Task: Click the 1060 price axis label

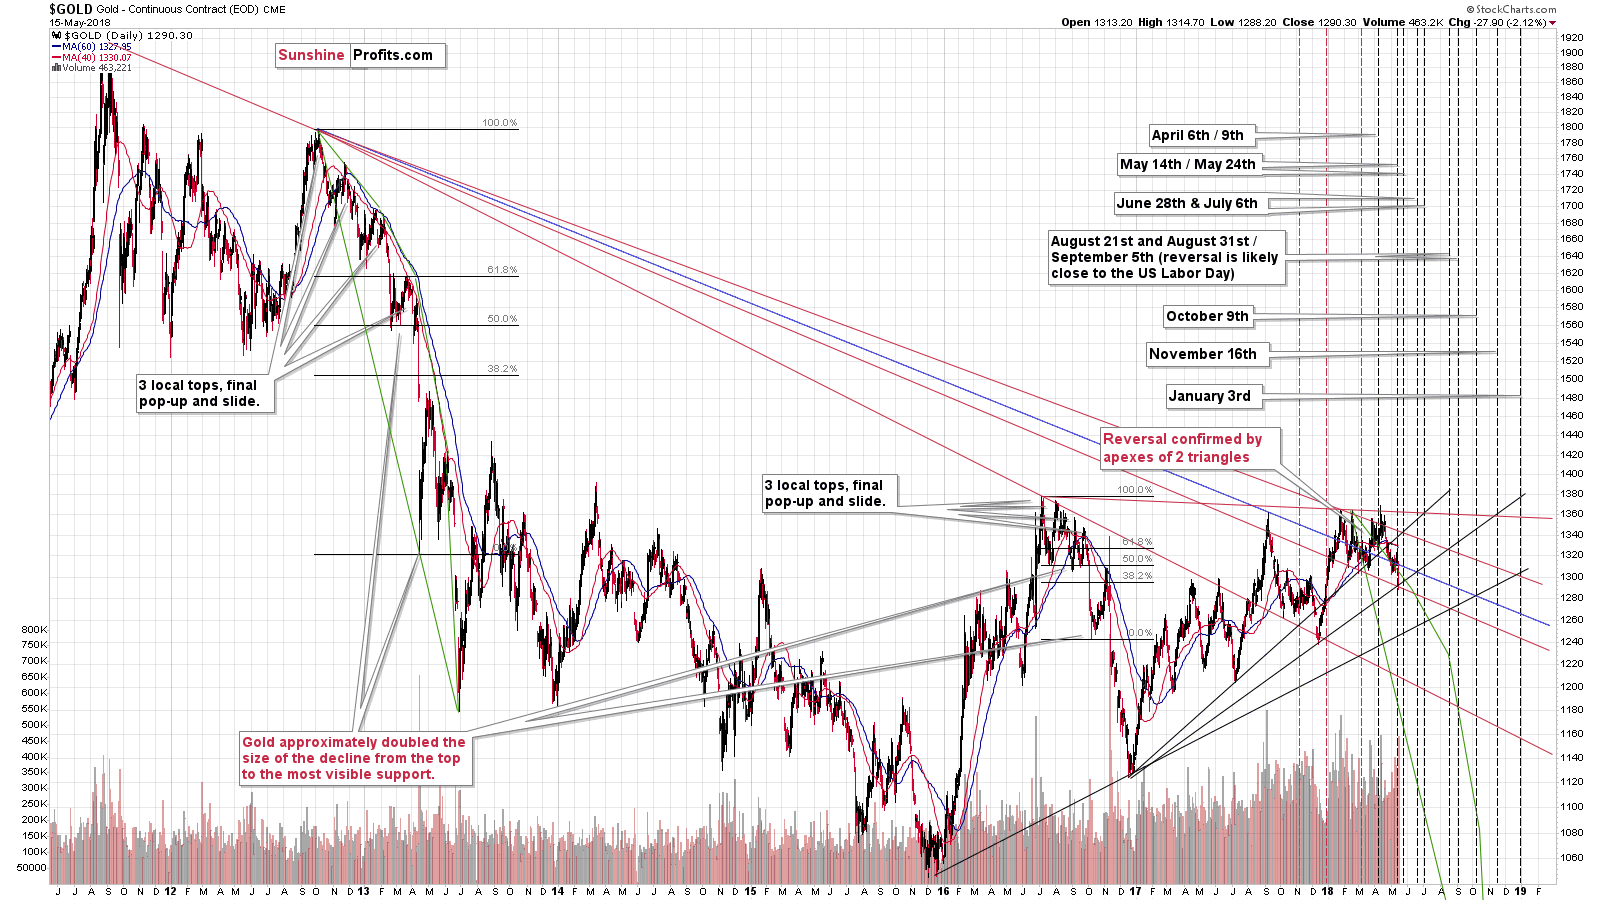Action: point(1572,857)
